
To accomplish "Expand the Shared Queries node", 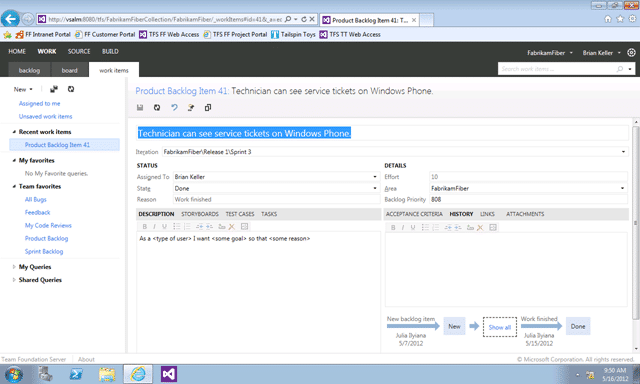I will [x=14, y=280].
